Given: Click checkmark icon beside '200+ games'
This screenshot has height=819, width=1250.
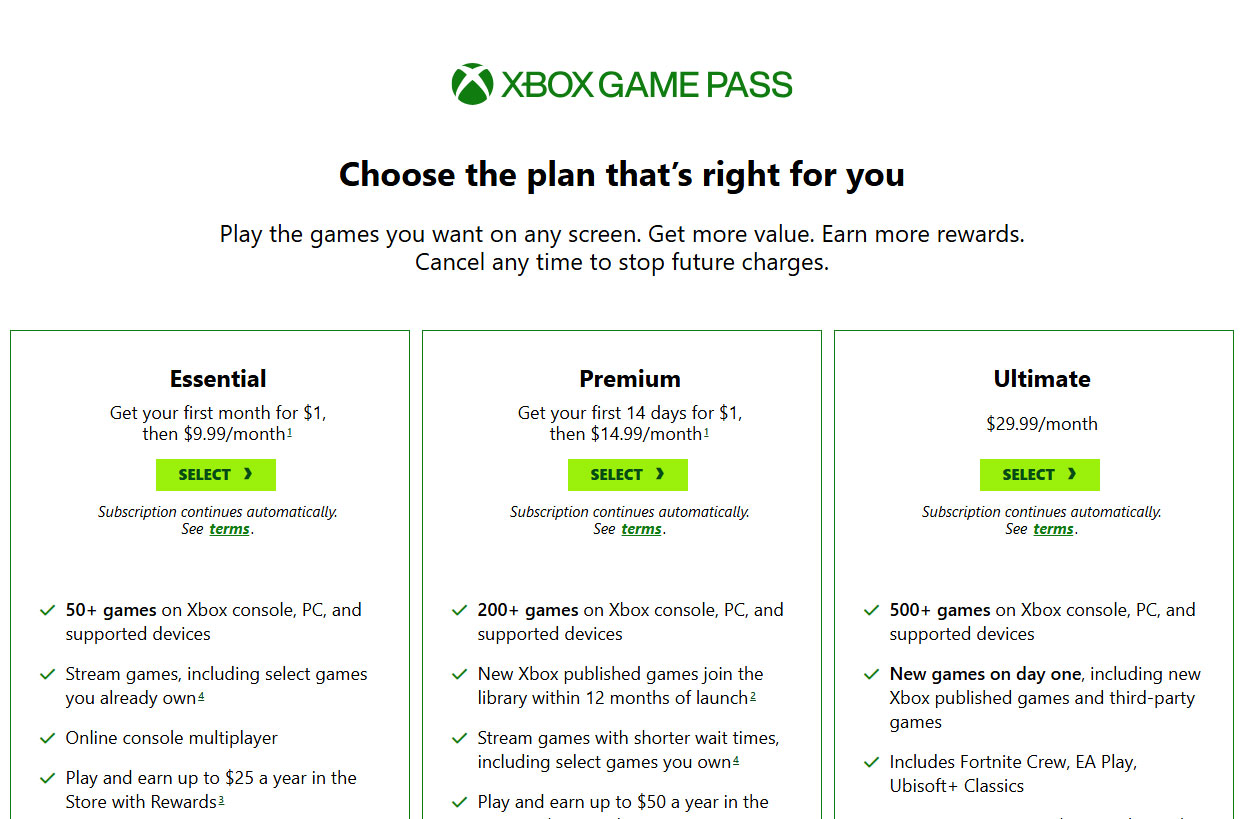Looking at the screenshot, I should click(459, 610).
